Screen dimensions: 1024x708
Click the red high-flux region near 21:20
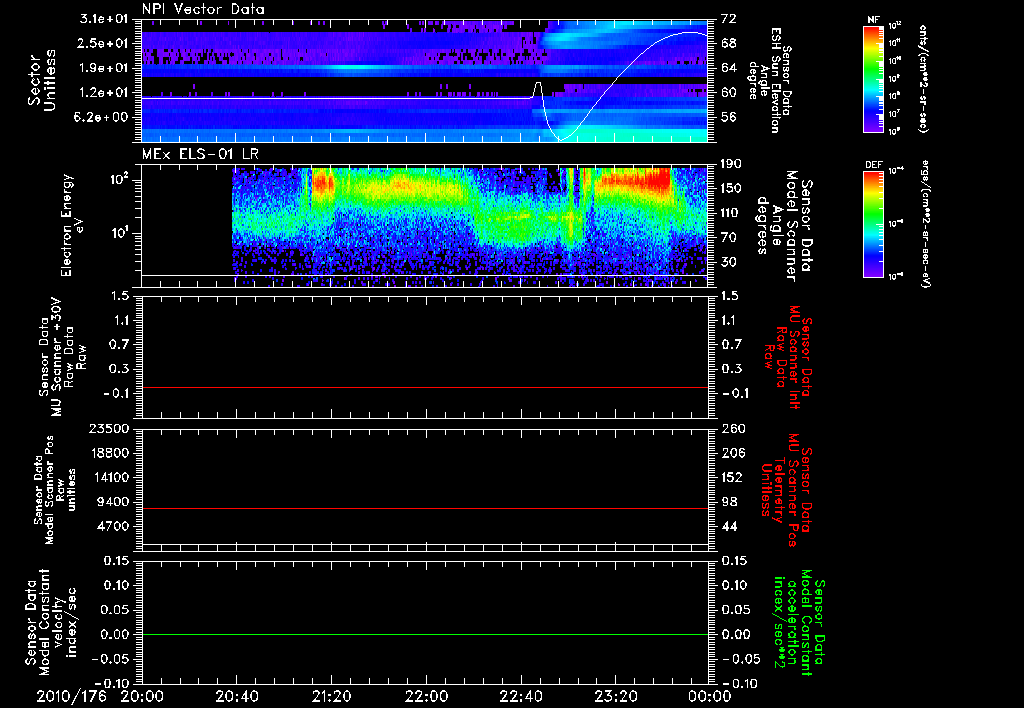(x=323, y=181)
